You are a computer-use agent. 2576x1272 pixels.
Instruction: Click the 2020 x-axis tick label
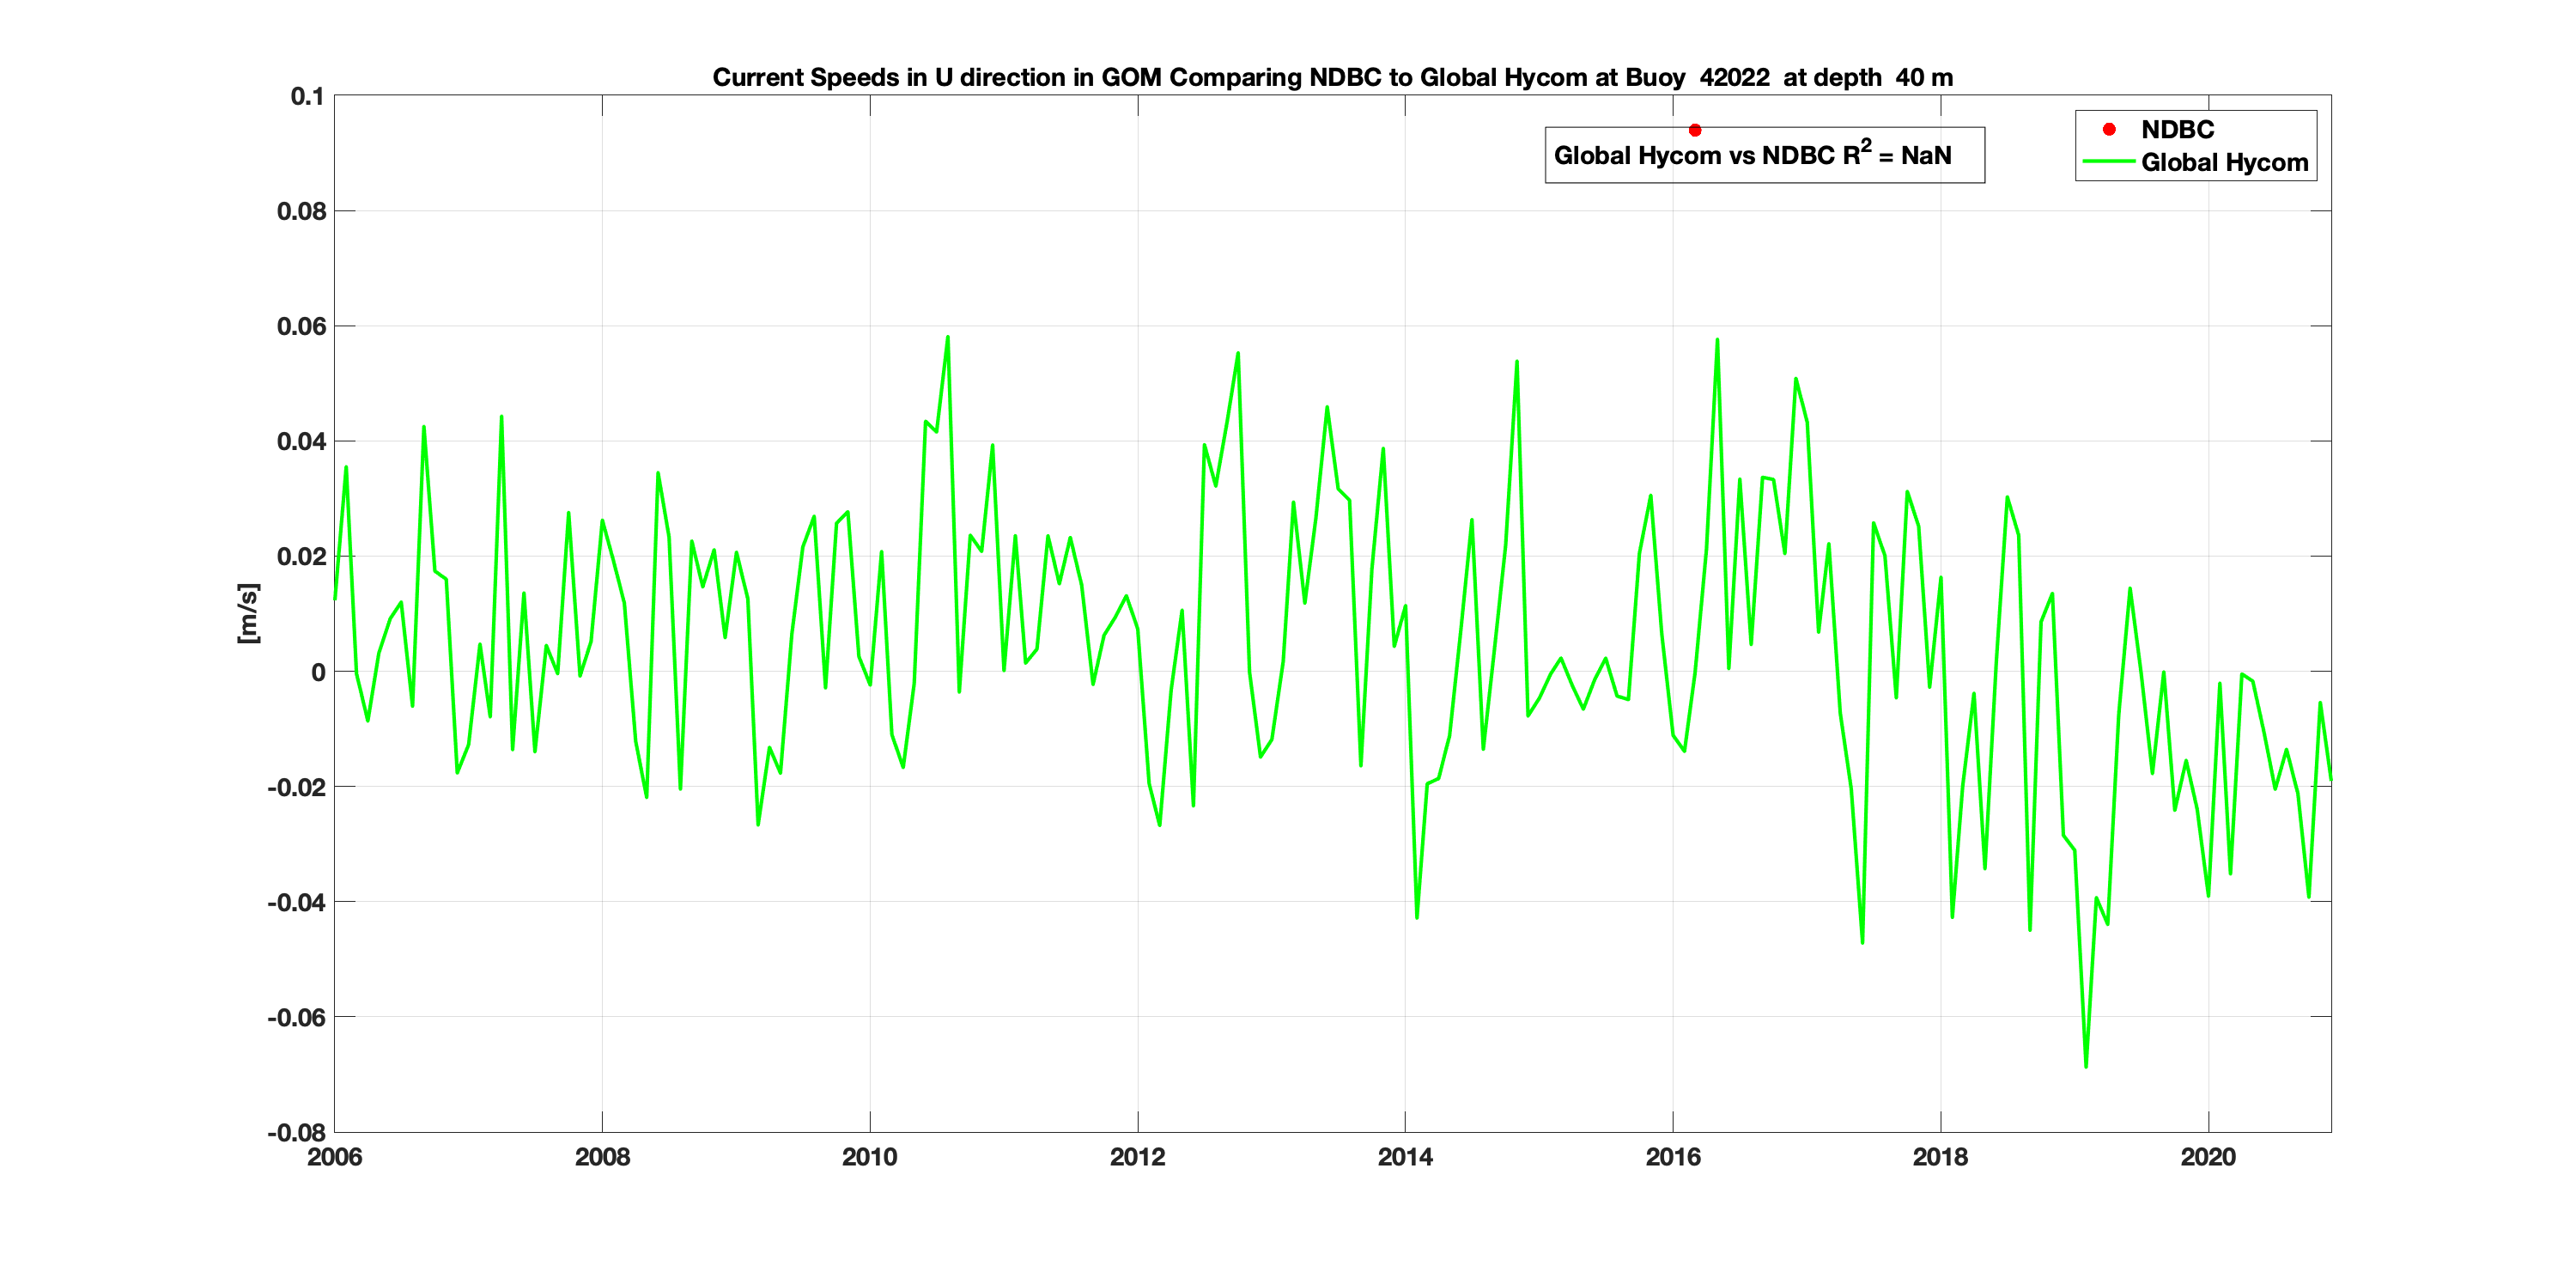[x=2208, y=1157]
